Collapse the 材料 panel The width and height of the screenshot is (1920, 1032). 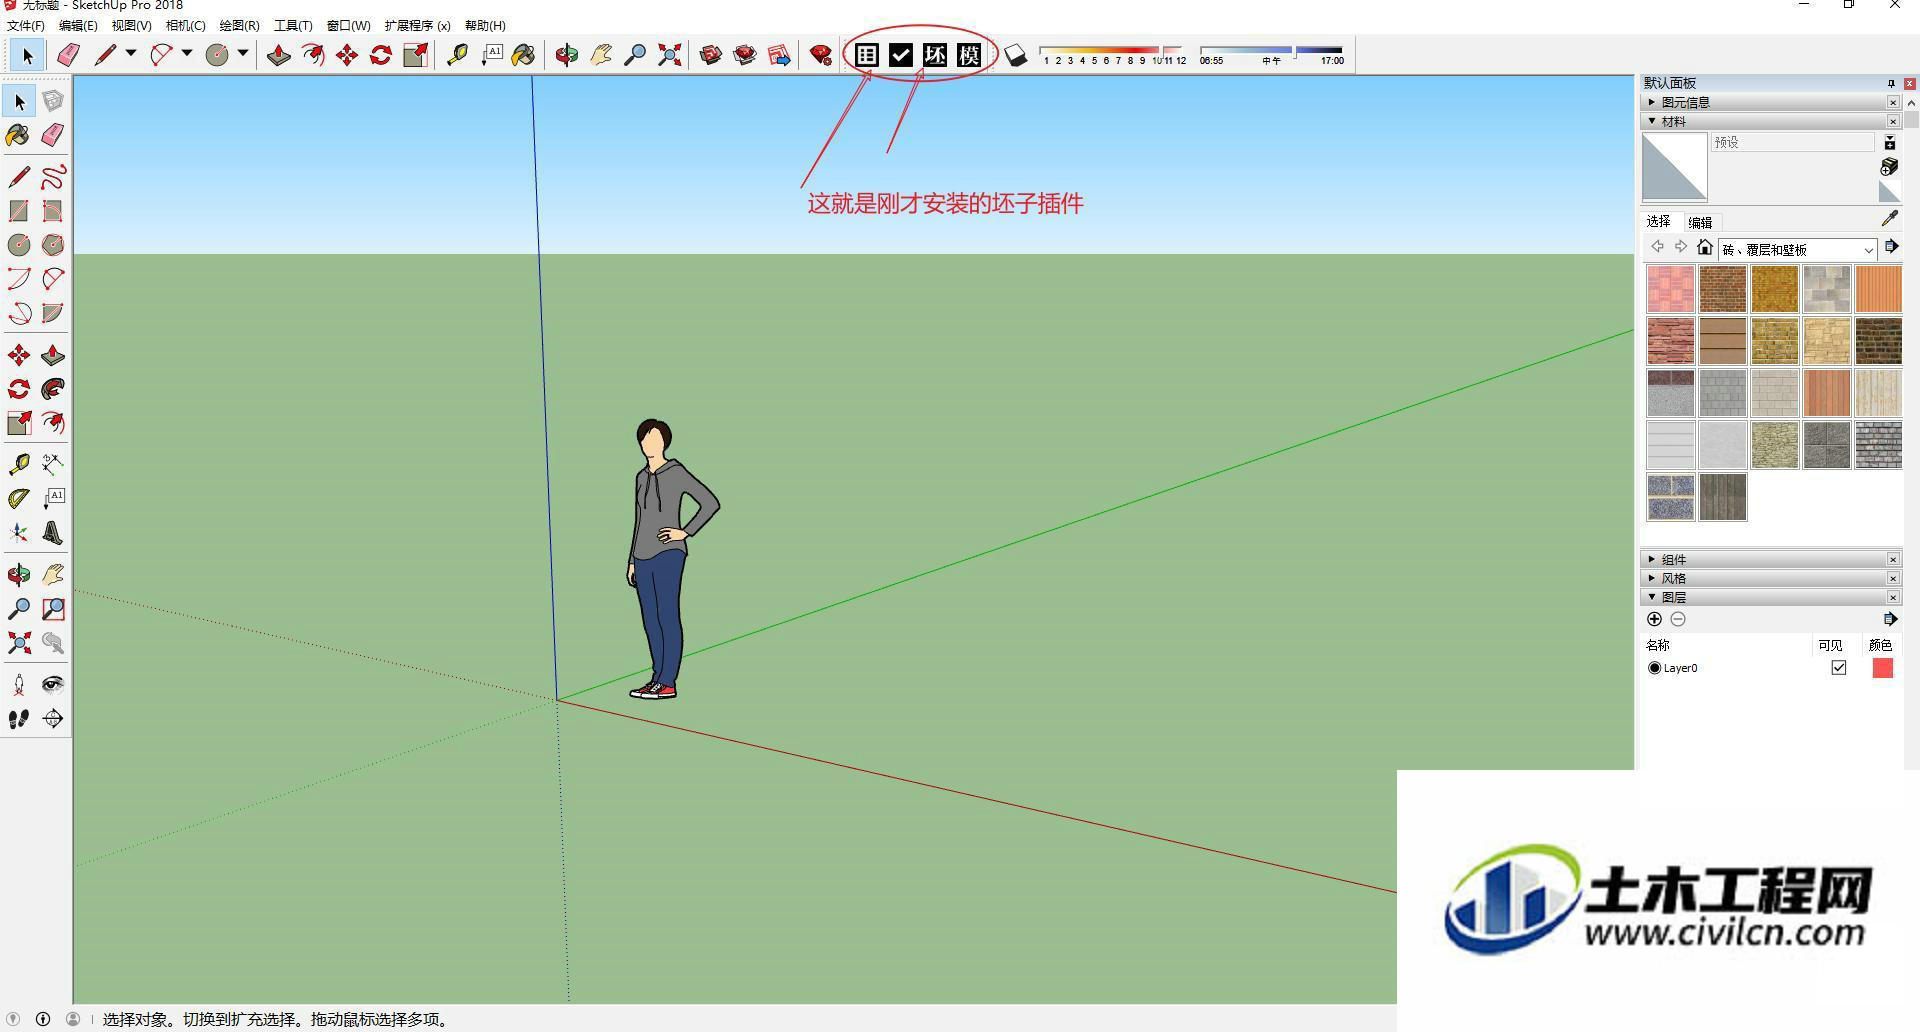pos(1770,121)
